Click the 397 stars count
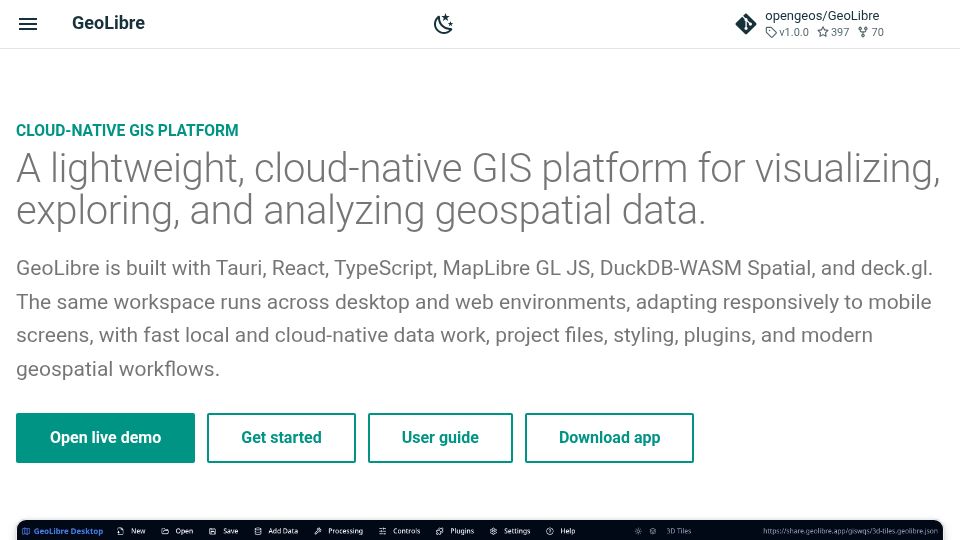The image size is (960, 540). (x=833, y=32)
